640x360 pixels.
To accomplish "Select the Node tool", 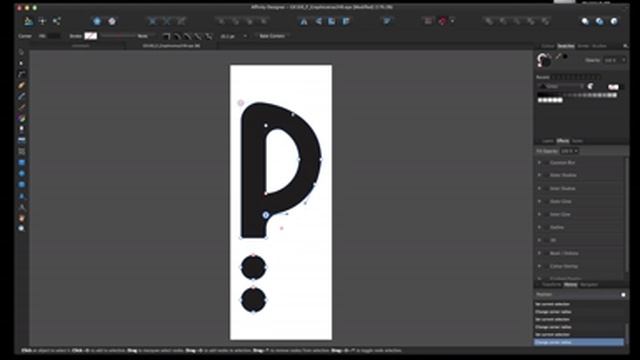I will [22, 63].
